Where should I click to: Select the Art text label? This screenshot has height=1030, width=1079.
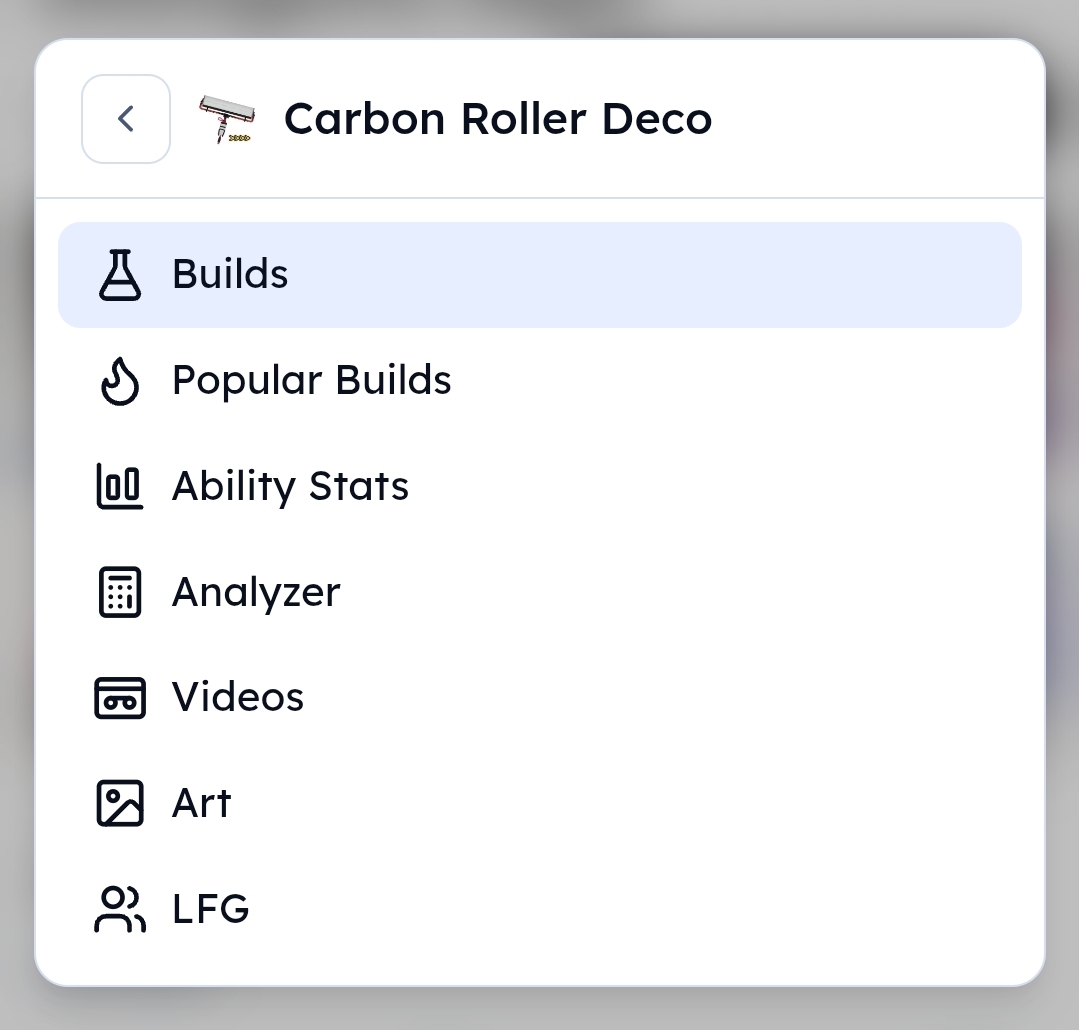[202, 803]
